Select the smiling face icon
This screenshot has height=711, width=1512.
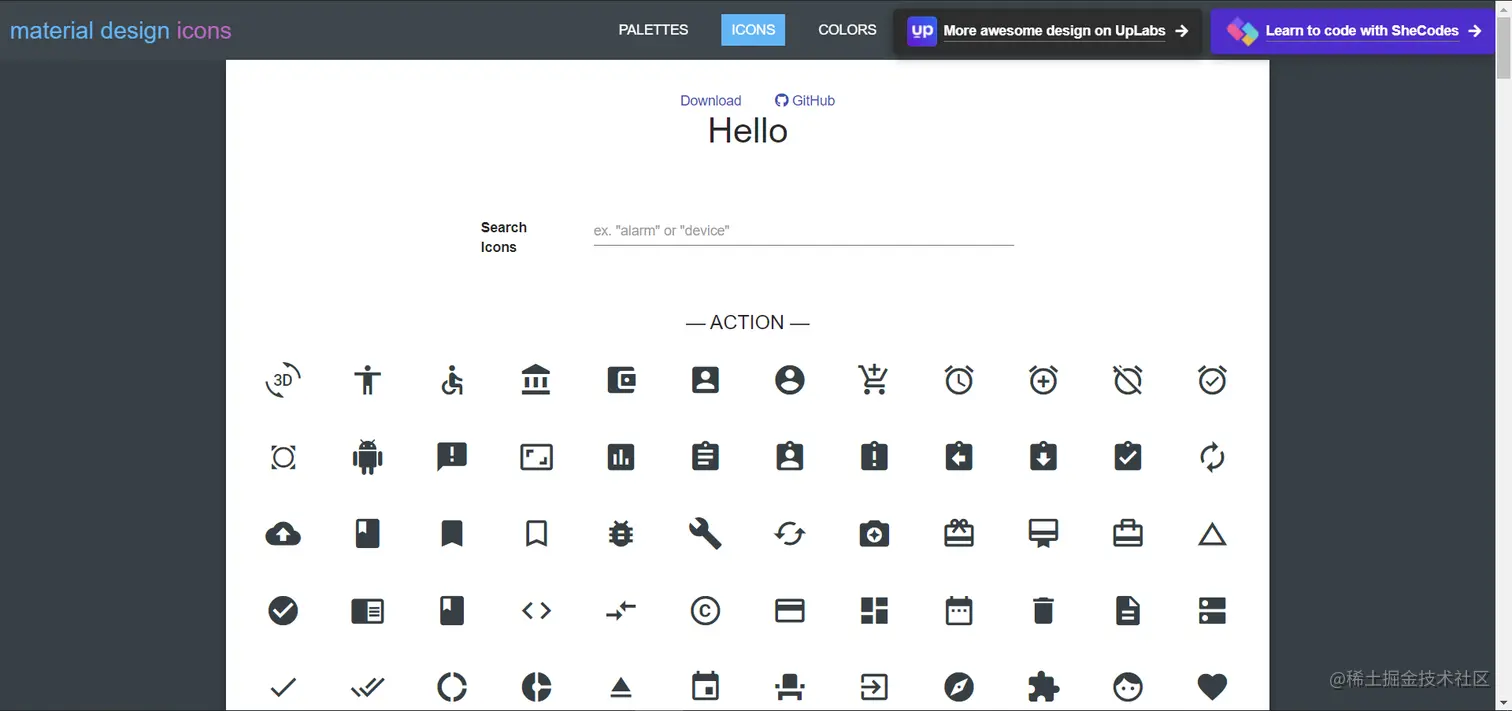click(1128, 687)
